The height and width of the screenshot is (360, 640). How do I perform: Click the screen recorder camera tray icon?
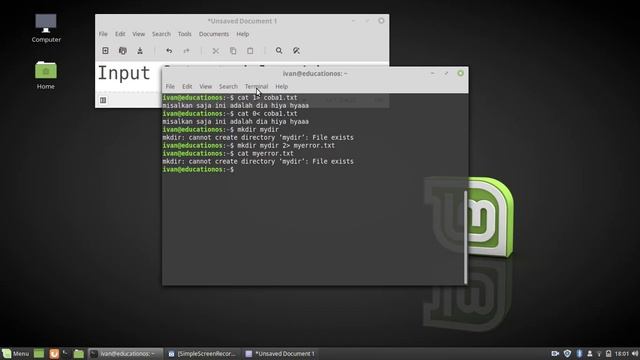[555, 353]
